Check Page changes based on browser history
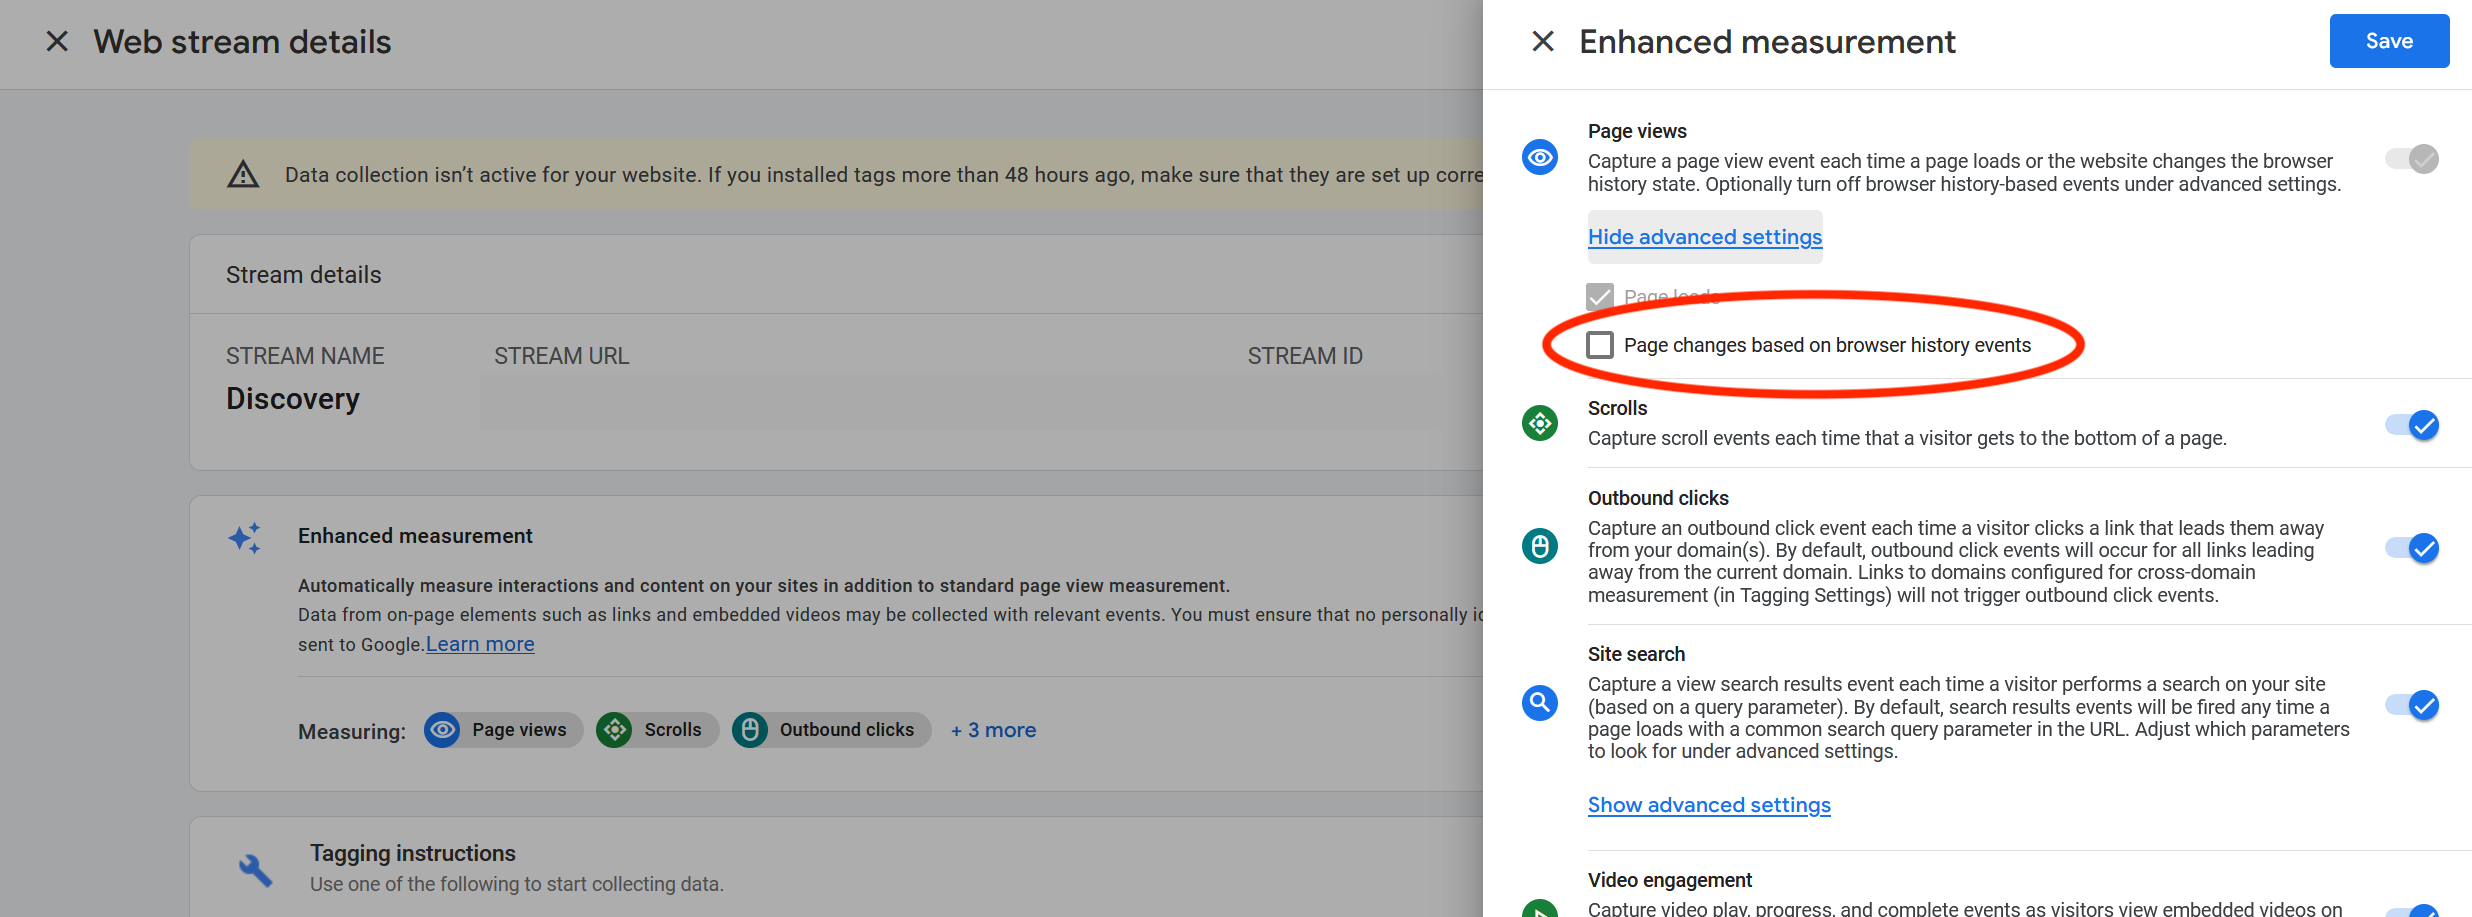 (x=1600, y=345)
